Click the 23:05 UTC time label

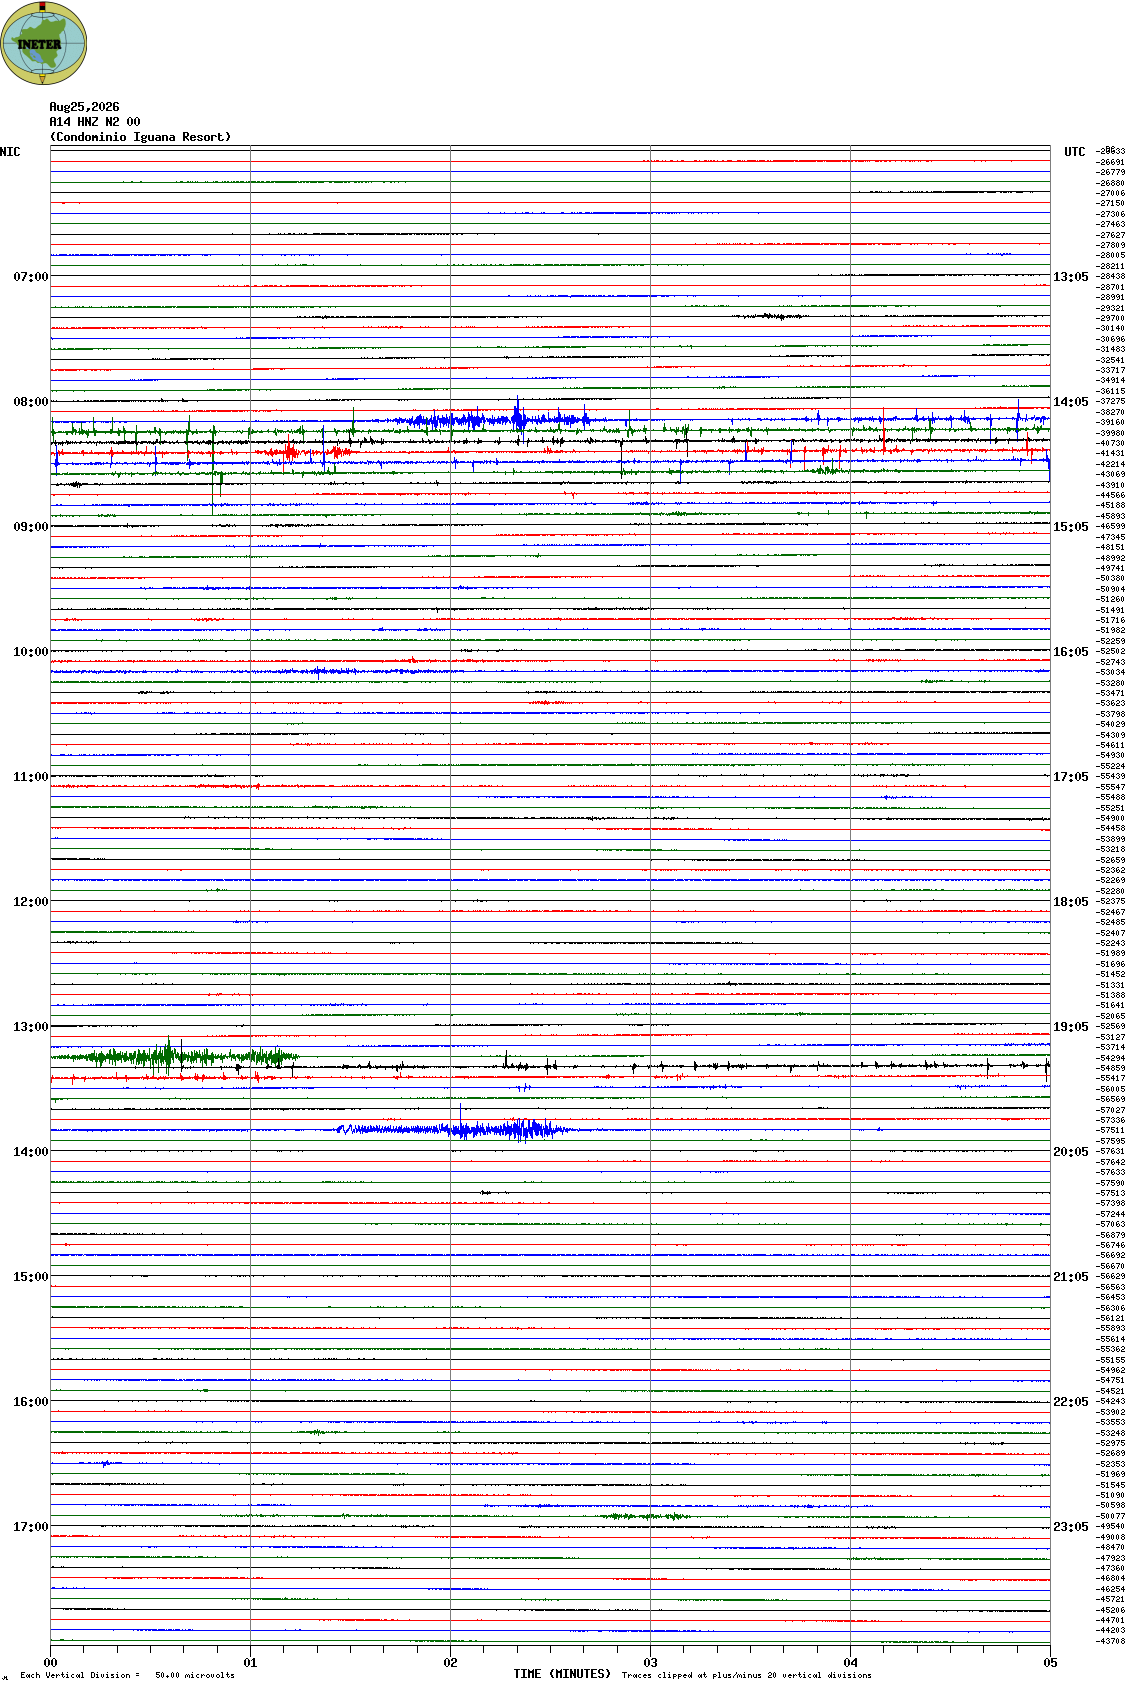pyautogui.click(x=1071, y=1527)
